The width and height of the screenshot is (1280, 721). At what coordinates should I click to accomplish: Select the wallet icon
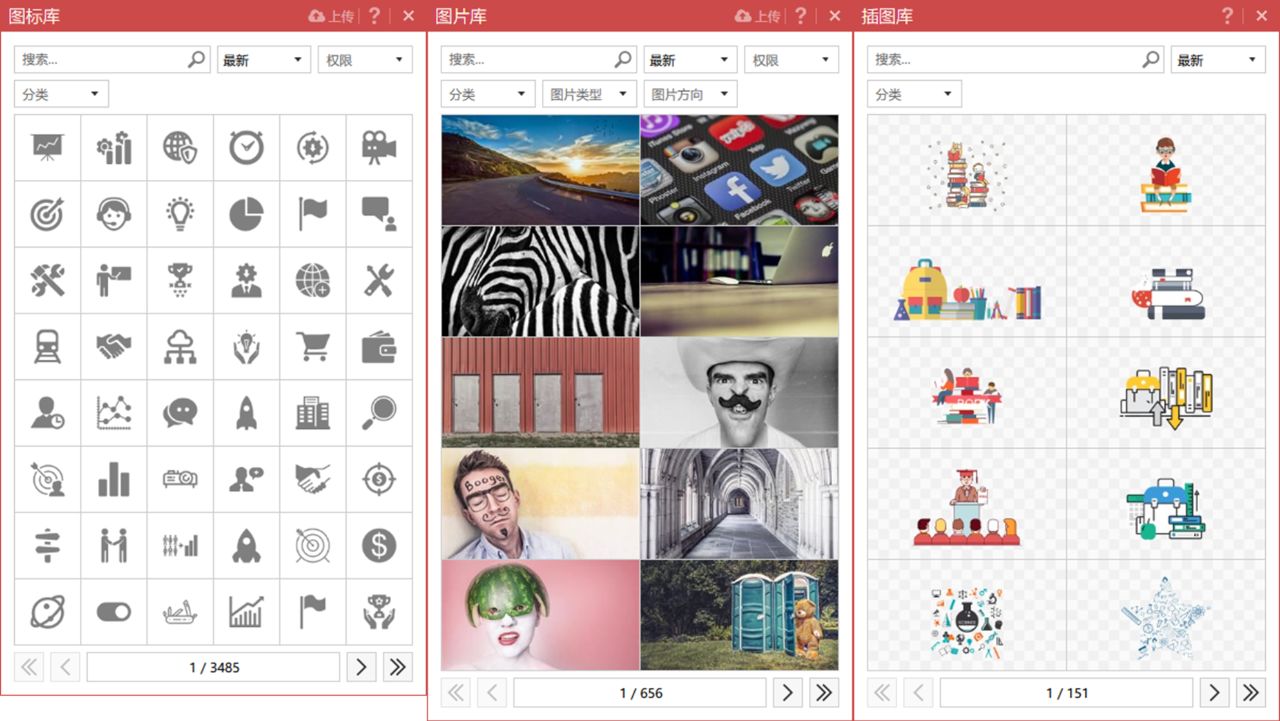click(x=379, y=347)
